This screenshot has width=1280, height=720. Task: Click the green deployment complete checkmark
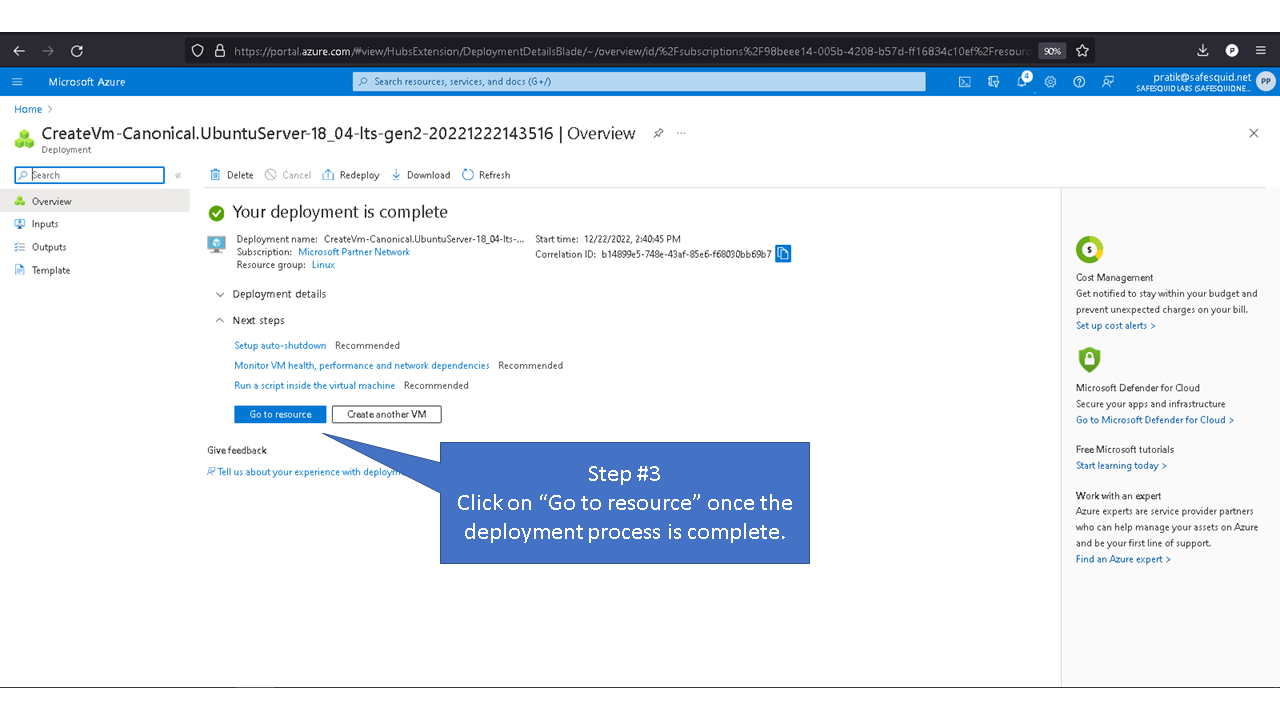[x=216, y=213]
